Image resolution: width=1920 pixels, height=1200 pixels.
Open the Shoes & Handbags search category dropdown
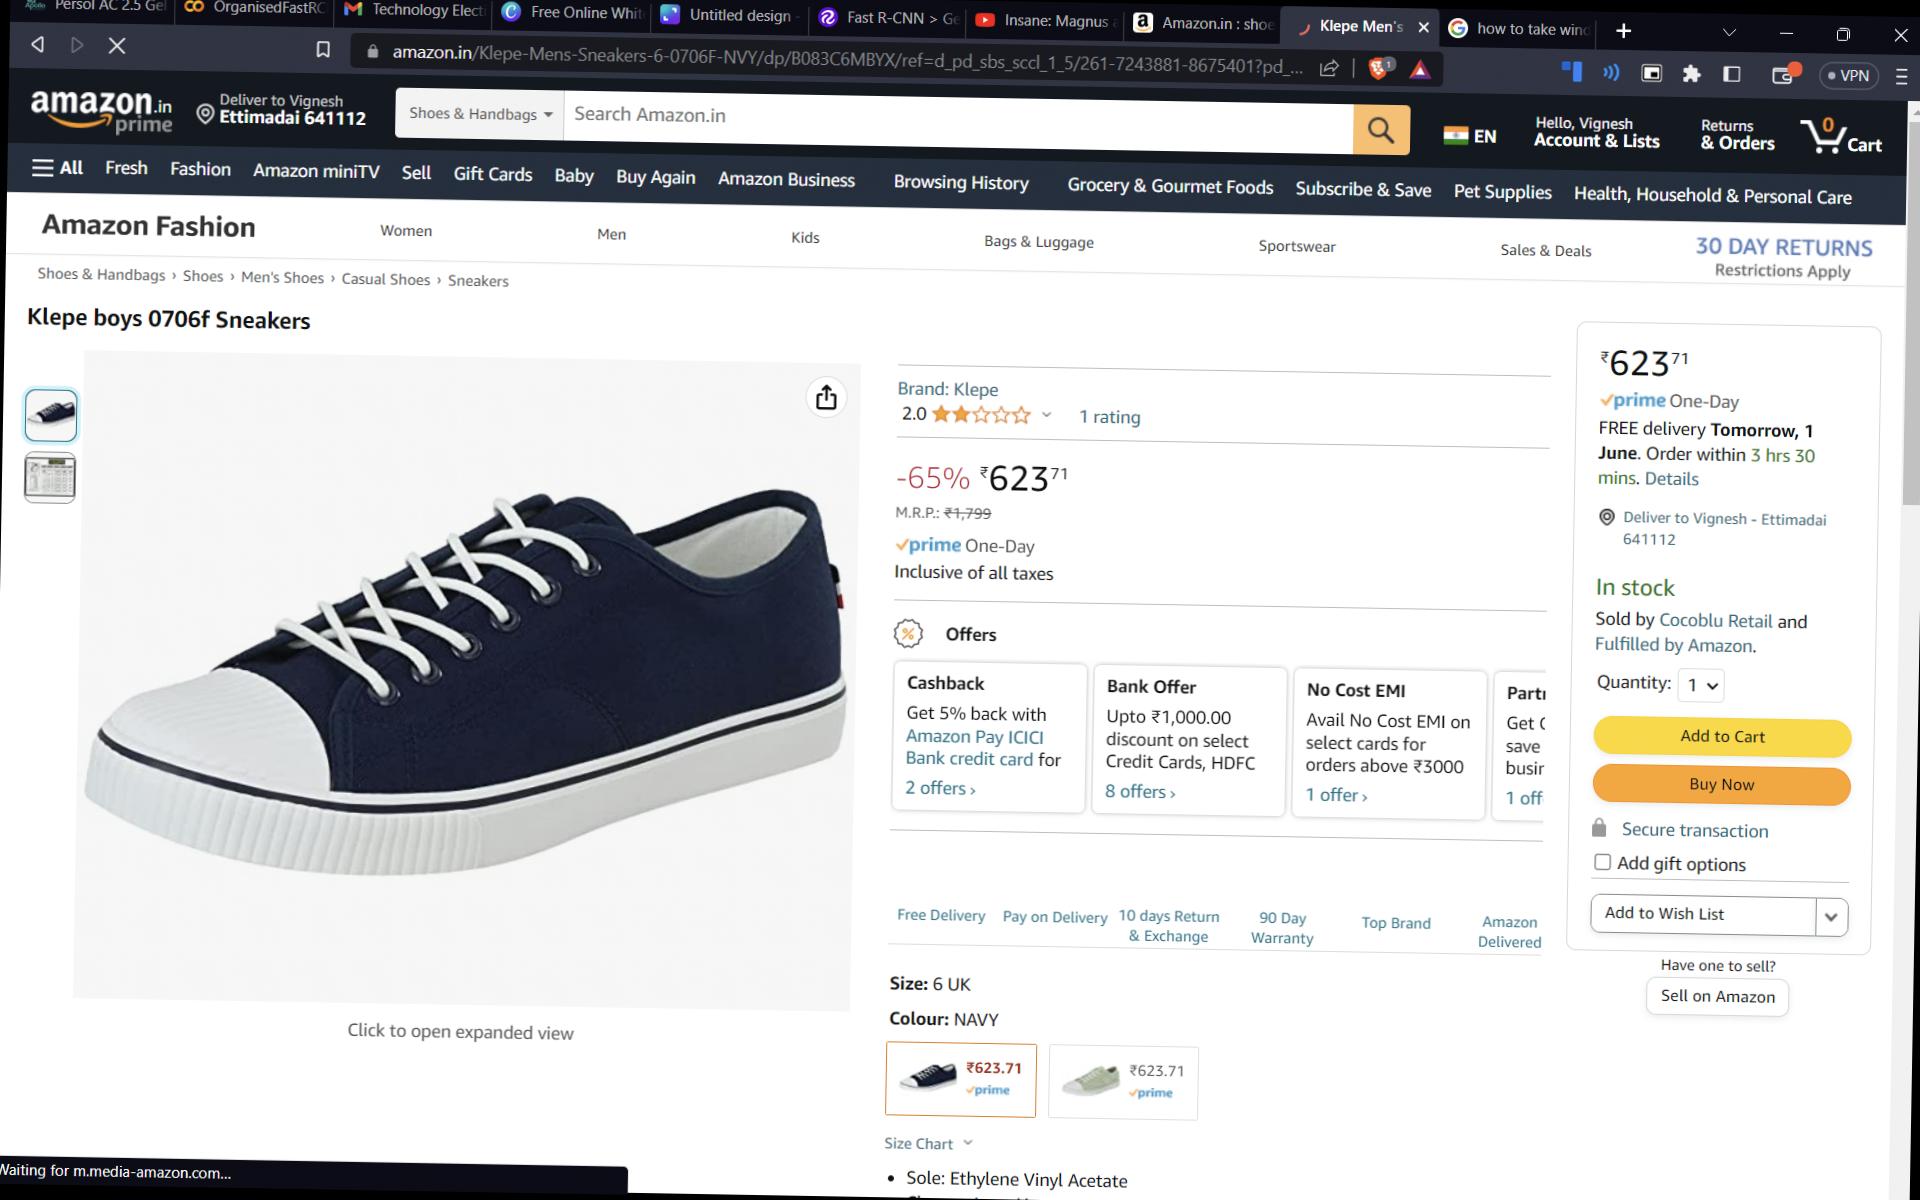481,114
